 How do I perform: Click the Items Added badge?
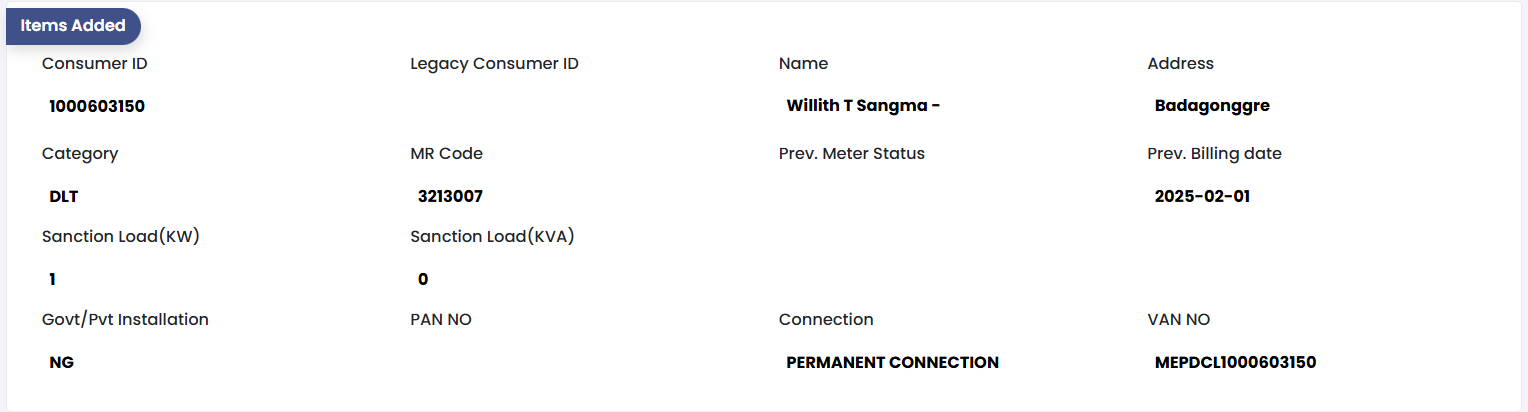[73, 26]
